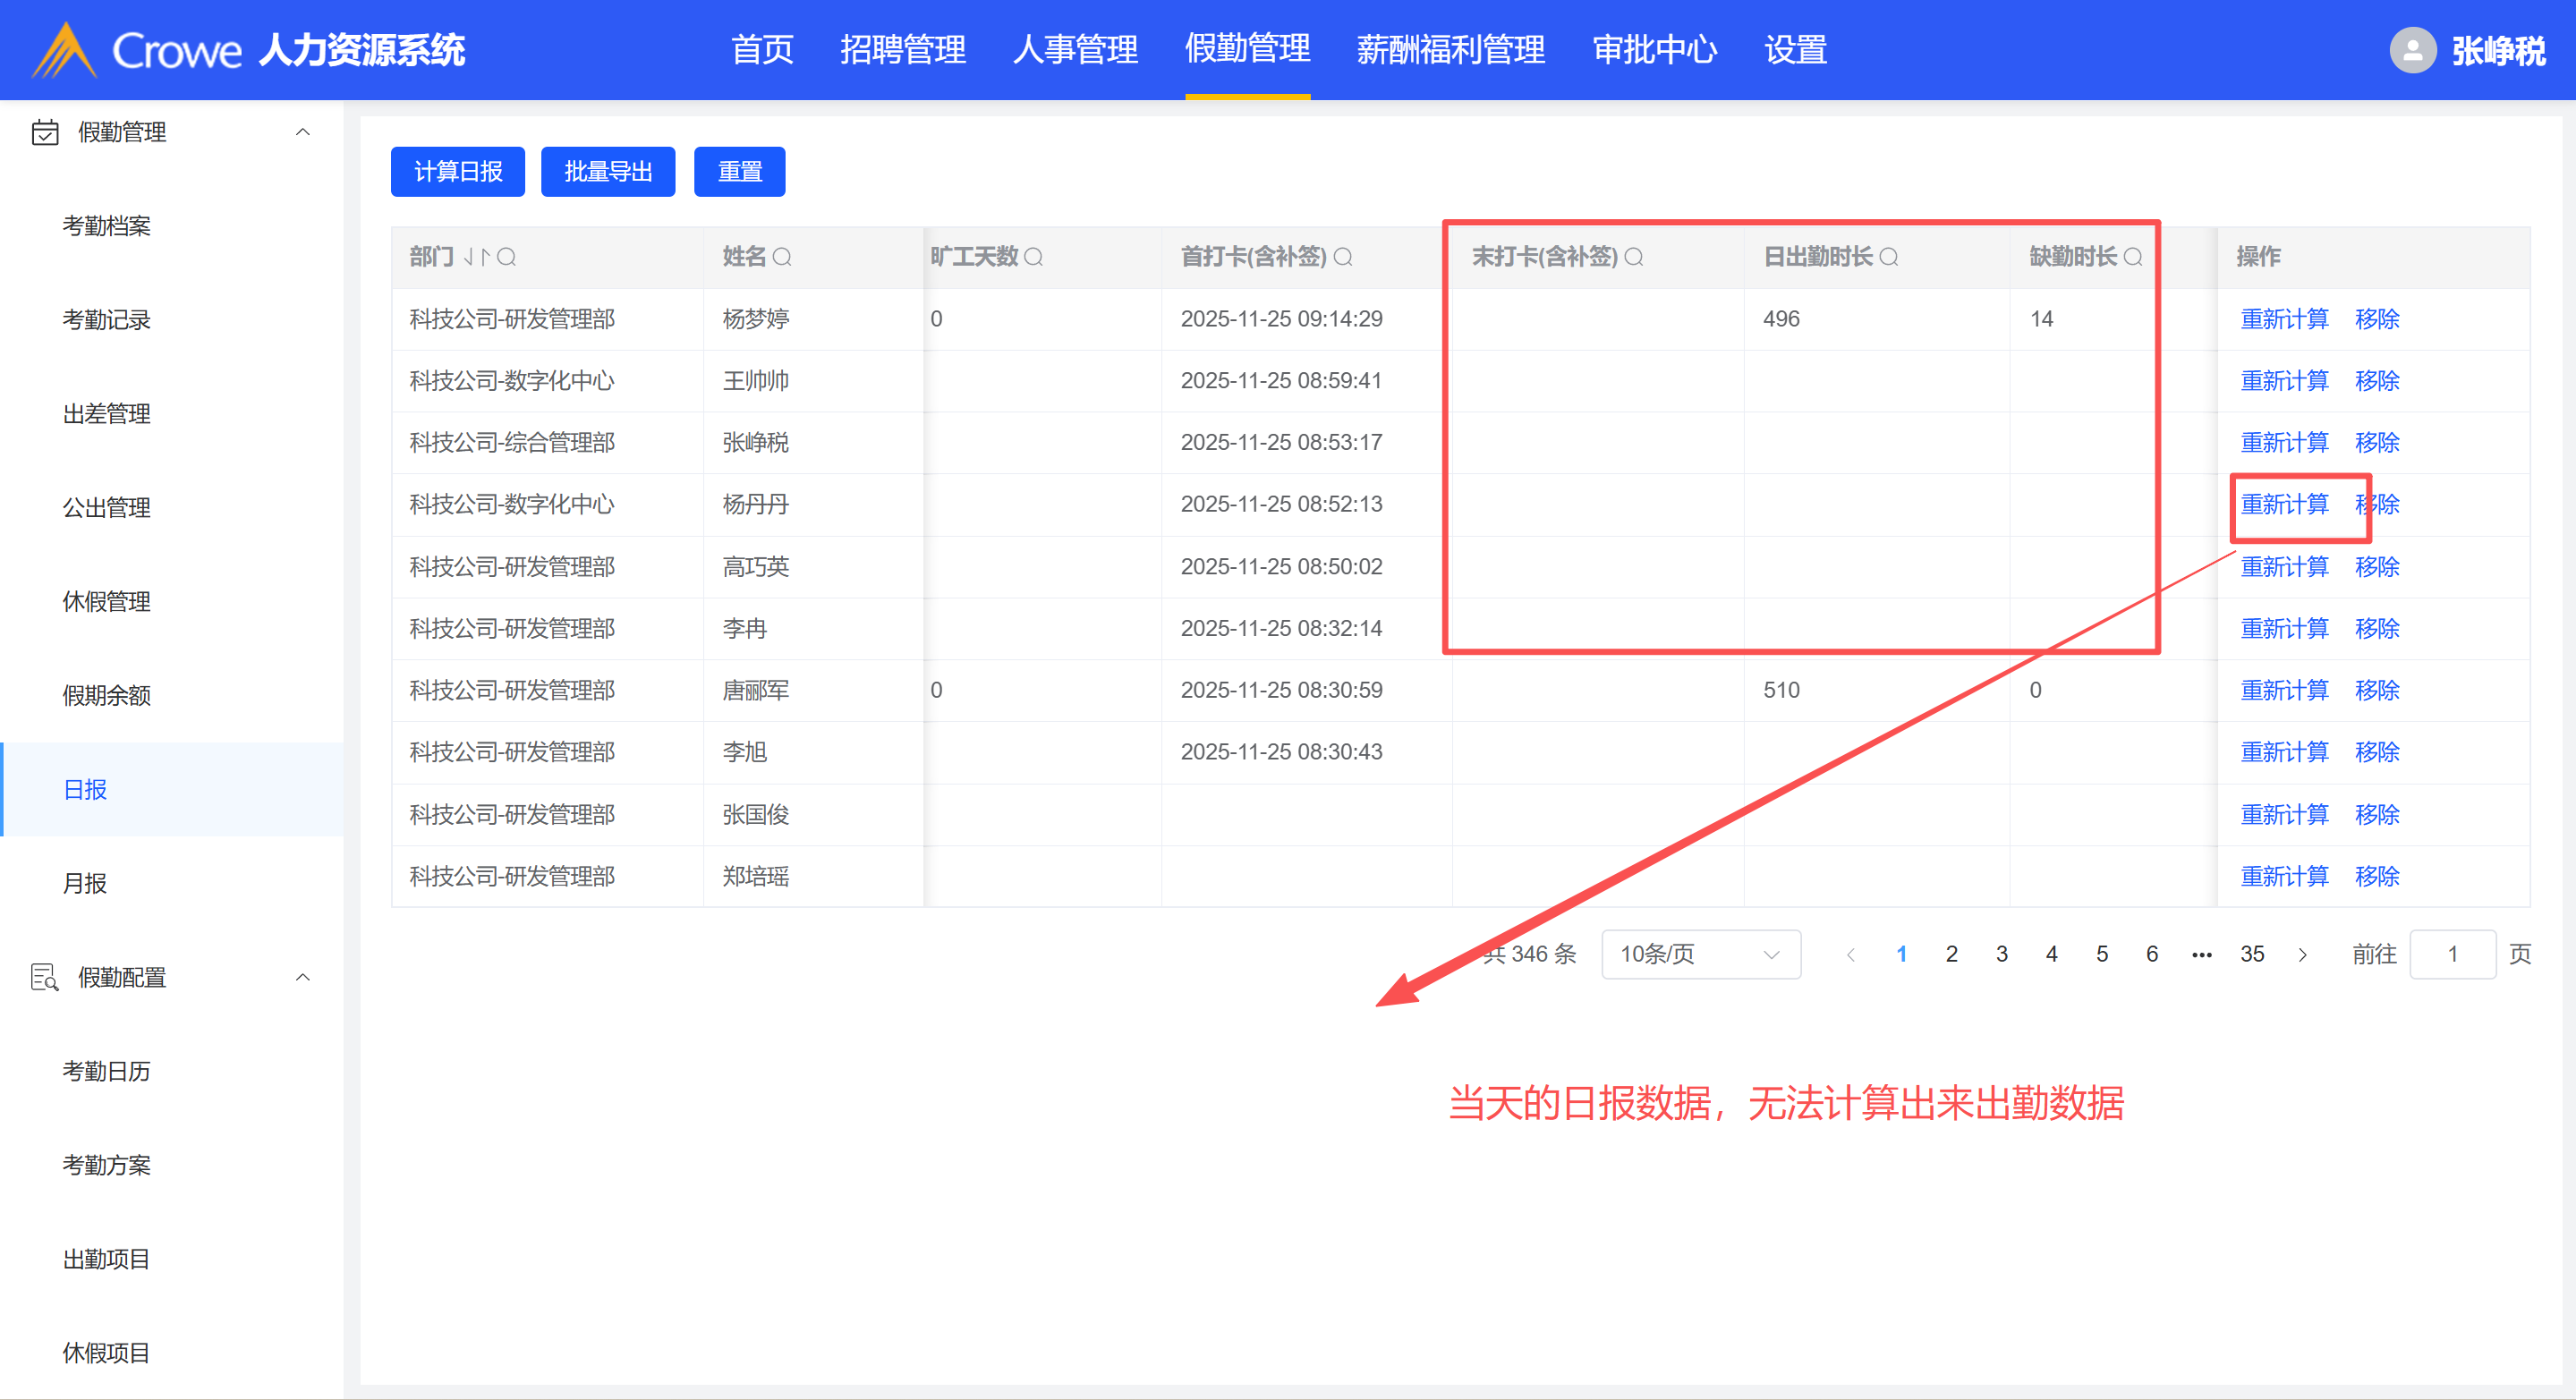The height and width of the screenshot is (1400, 2576).
Task: Click search icon in 缺勤时长 header
Action: coord(2133,257)
